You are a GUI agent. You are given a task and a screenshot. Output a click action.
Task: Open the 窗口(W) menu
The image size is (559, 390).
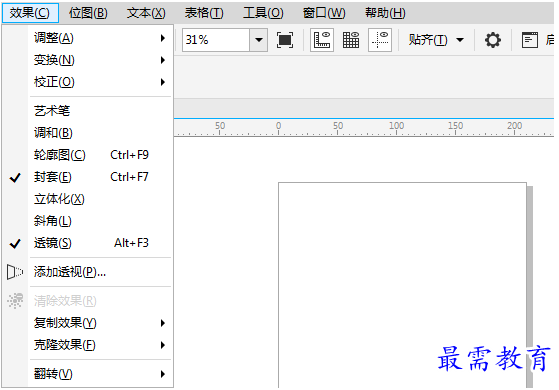pos(324,13)
